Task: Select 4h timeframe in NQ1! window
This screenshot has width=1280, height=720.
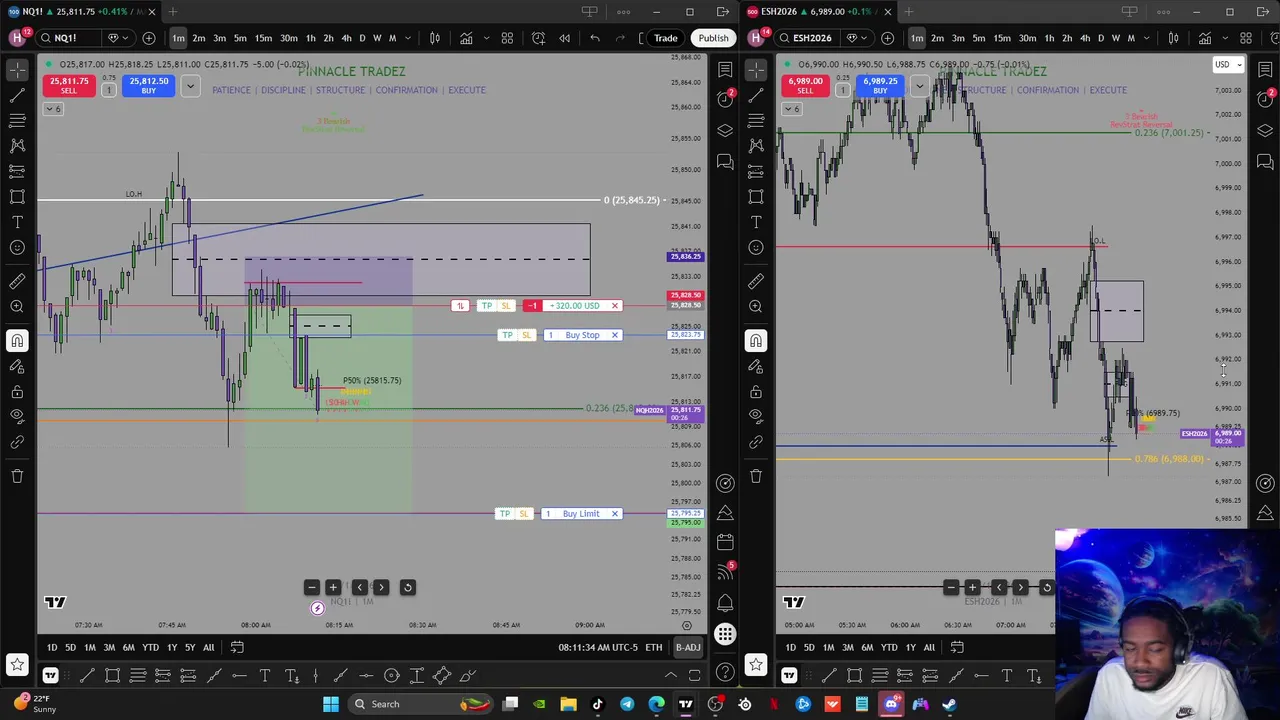Action: (346, 38)
